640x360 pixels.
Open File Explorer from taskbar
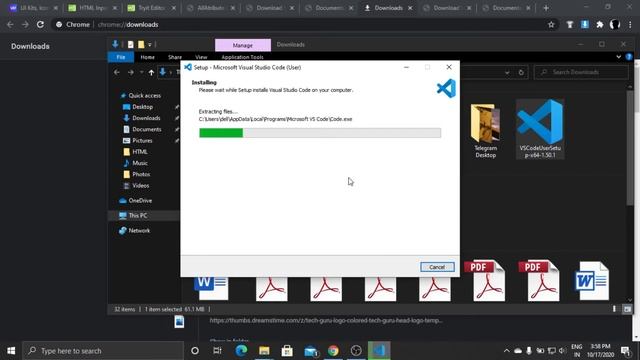[264, 351]
